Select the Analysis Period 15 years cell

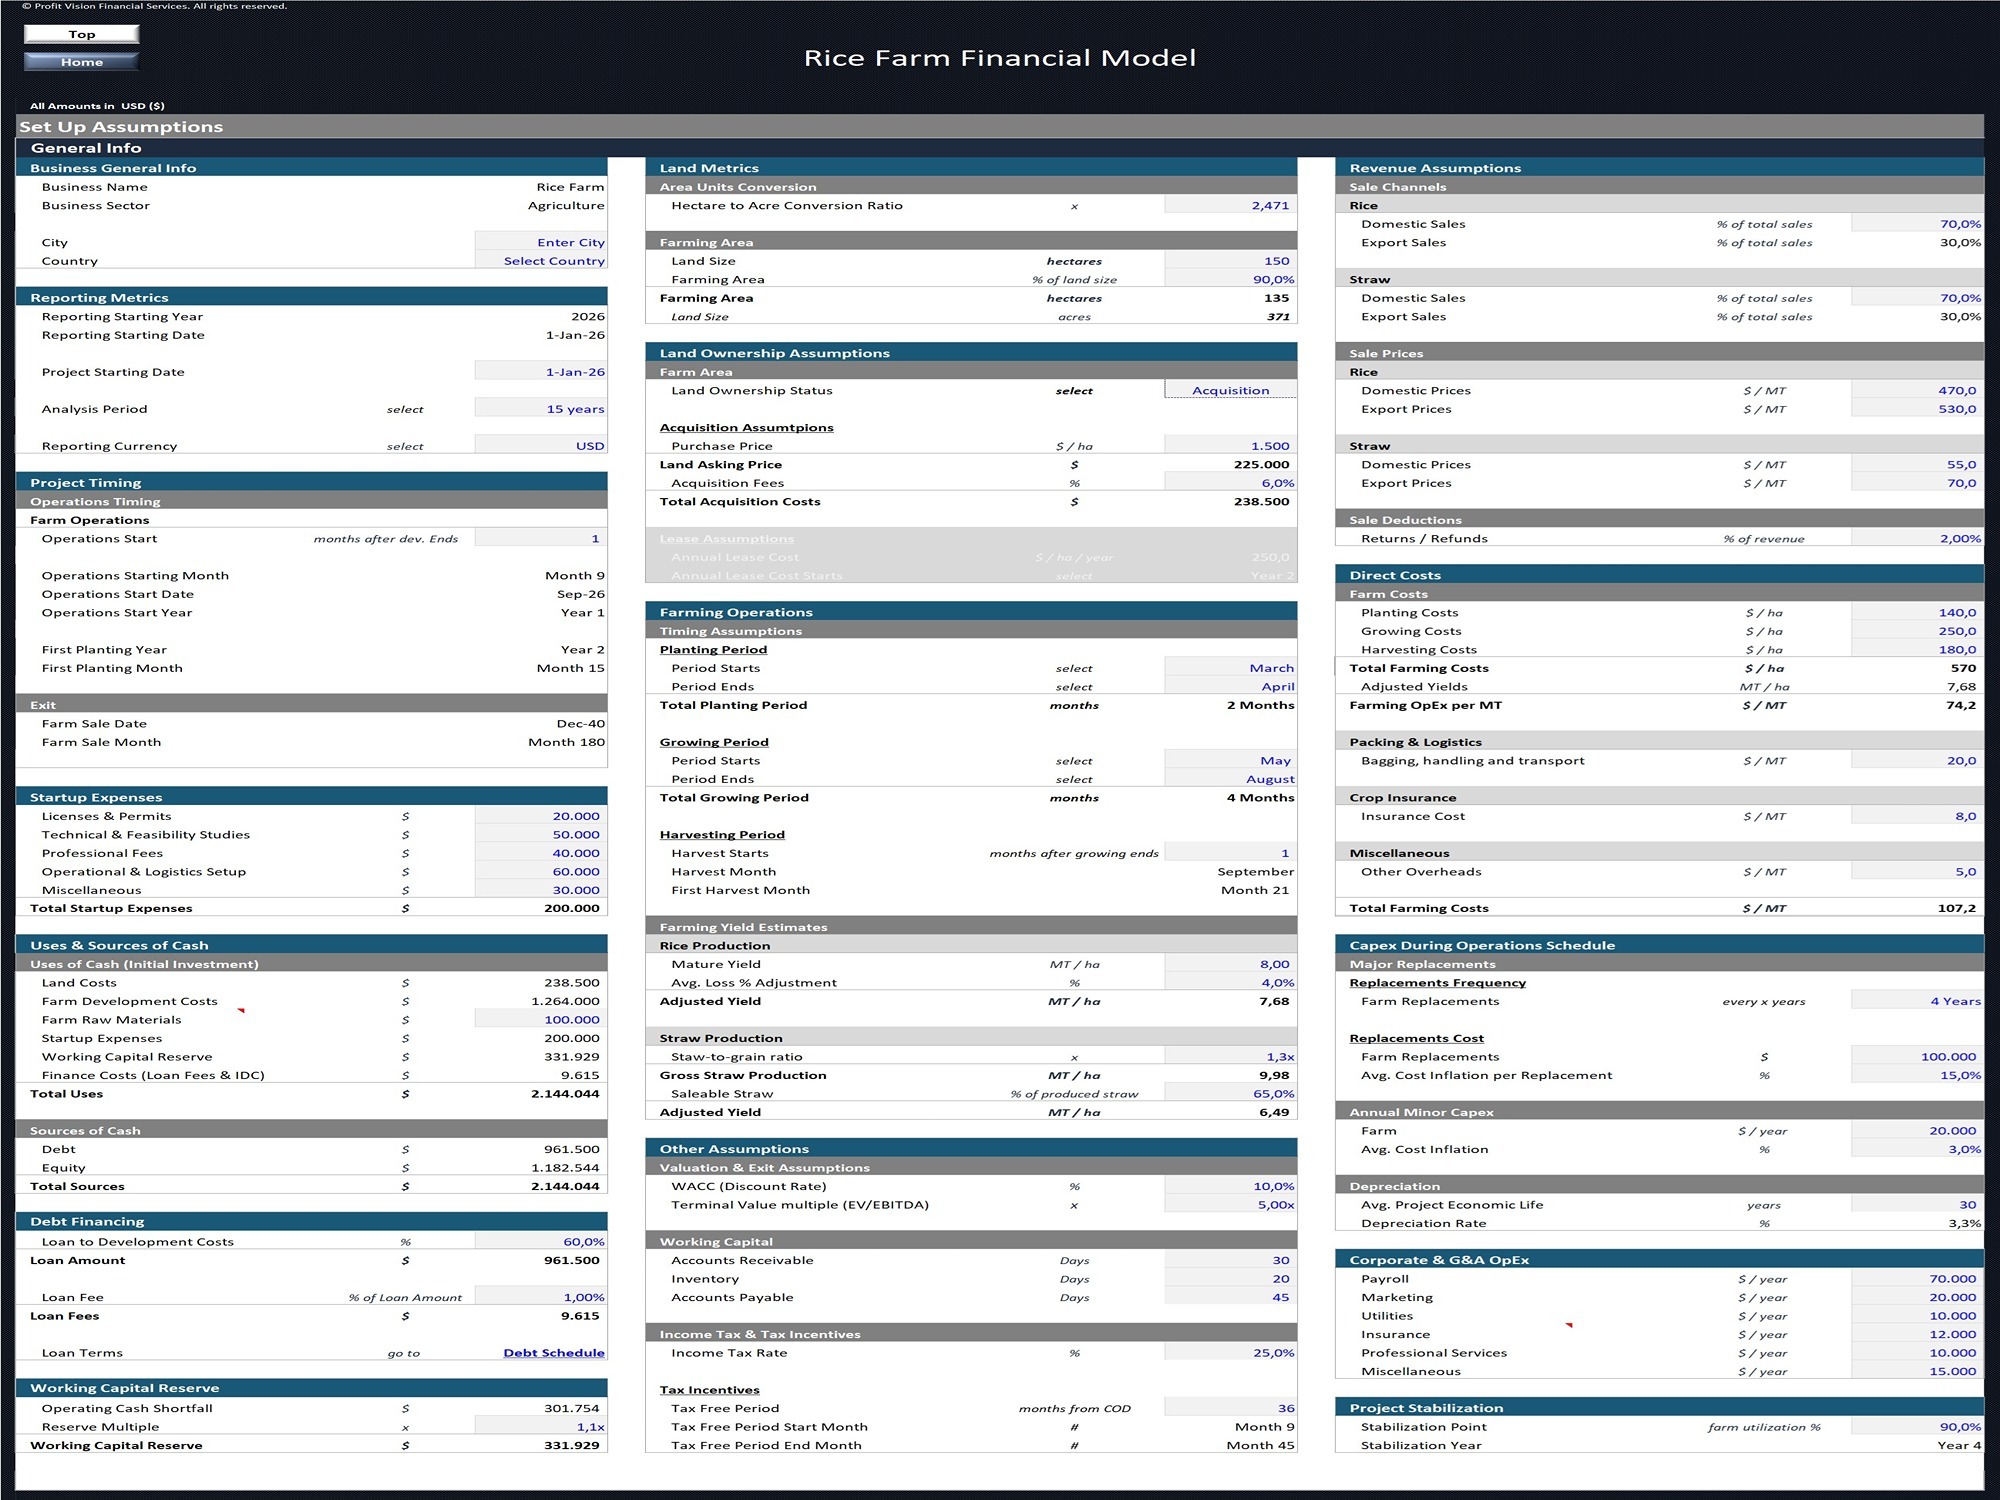(x=541, y=409)
